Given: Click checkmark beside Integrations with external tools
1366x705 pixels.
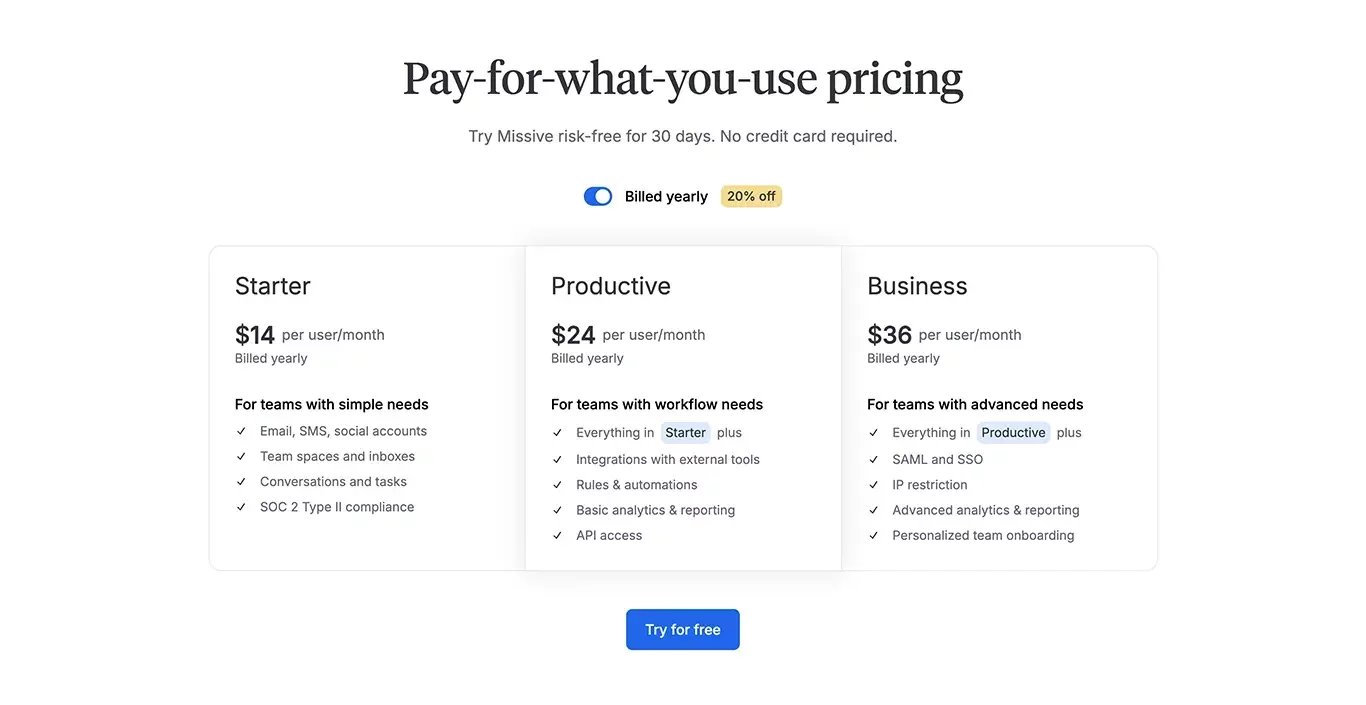Looking at the screenshot, I should 557,460.
